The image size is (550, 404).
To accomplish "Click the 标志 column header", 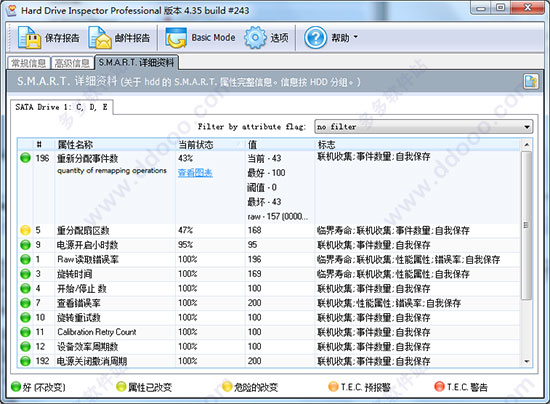I will point(326,144).
